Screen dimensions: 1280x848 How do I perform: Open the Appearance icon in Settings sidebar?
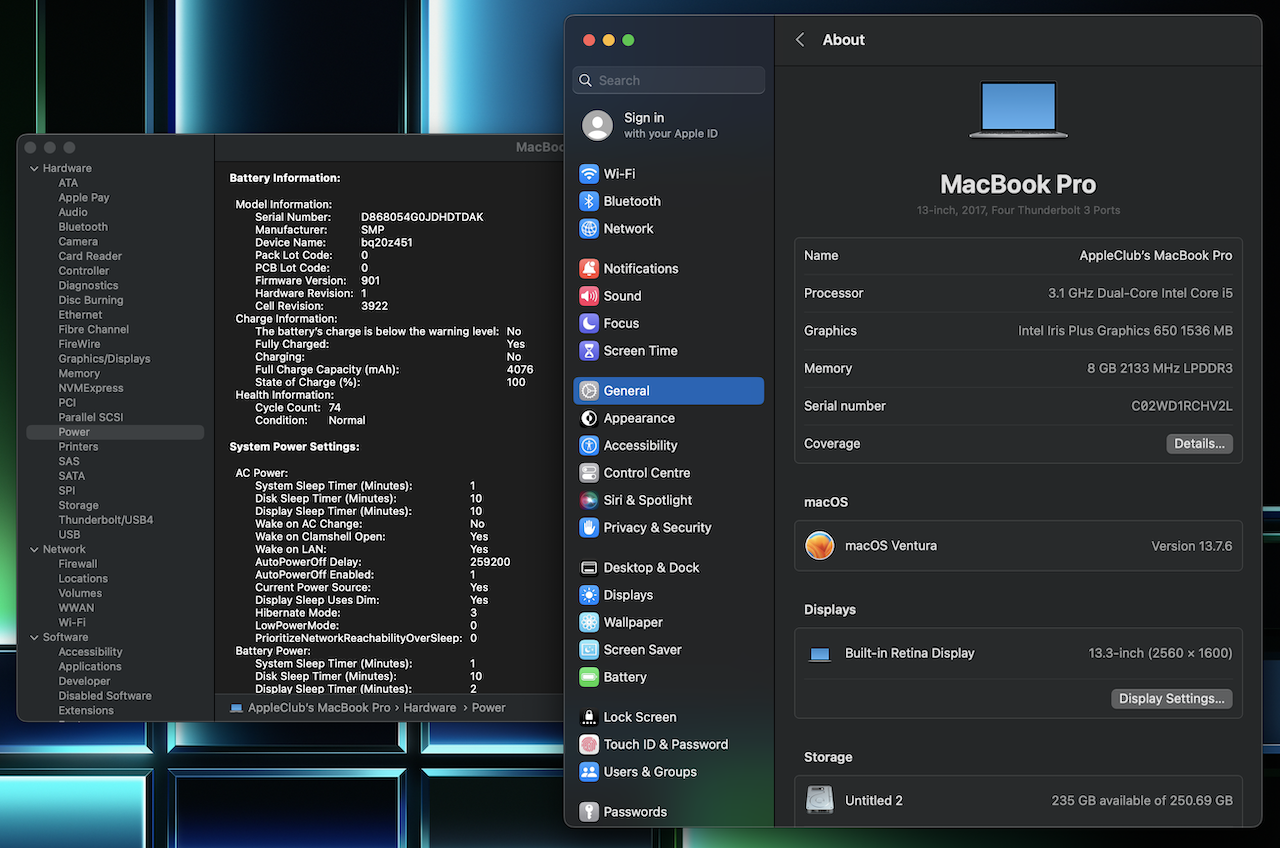(x=589, y=418)
